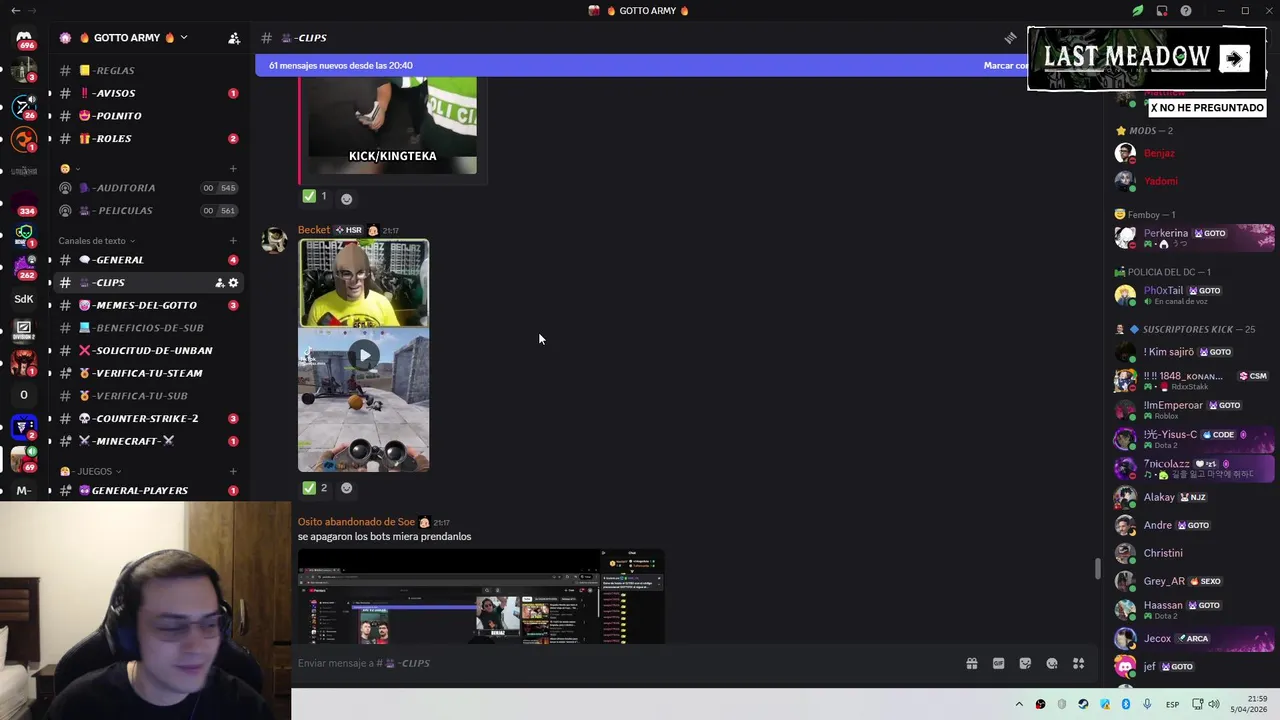Open Becket's masked streamer image

tap(364, 283)
